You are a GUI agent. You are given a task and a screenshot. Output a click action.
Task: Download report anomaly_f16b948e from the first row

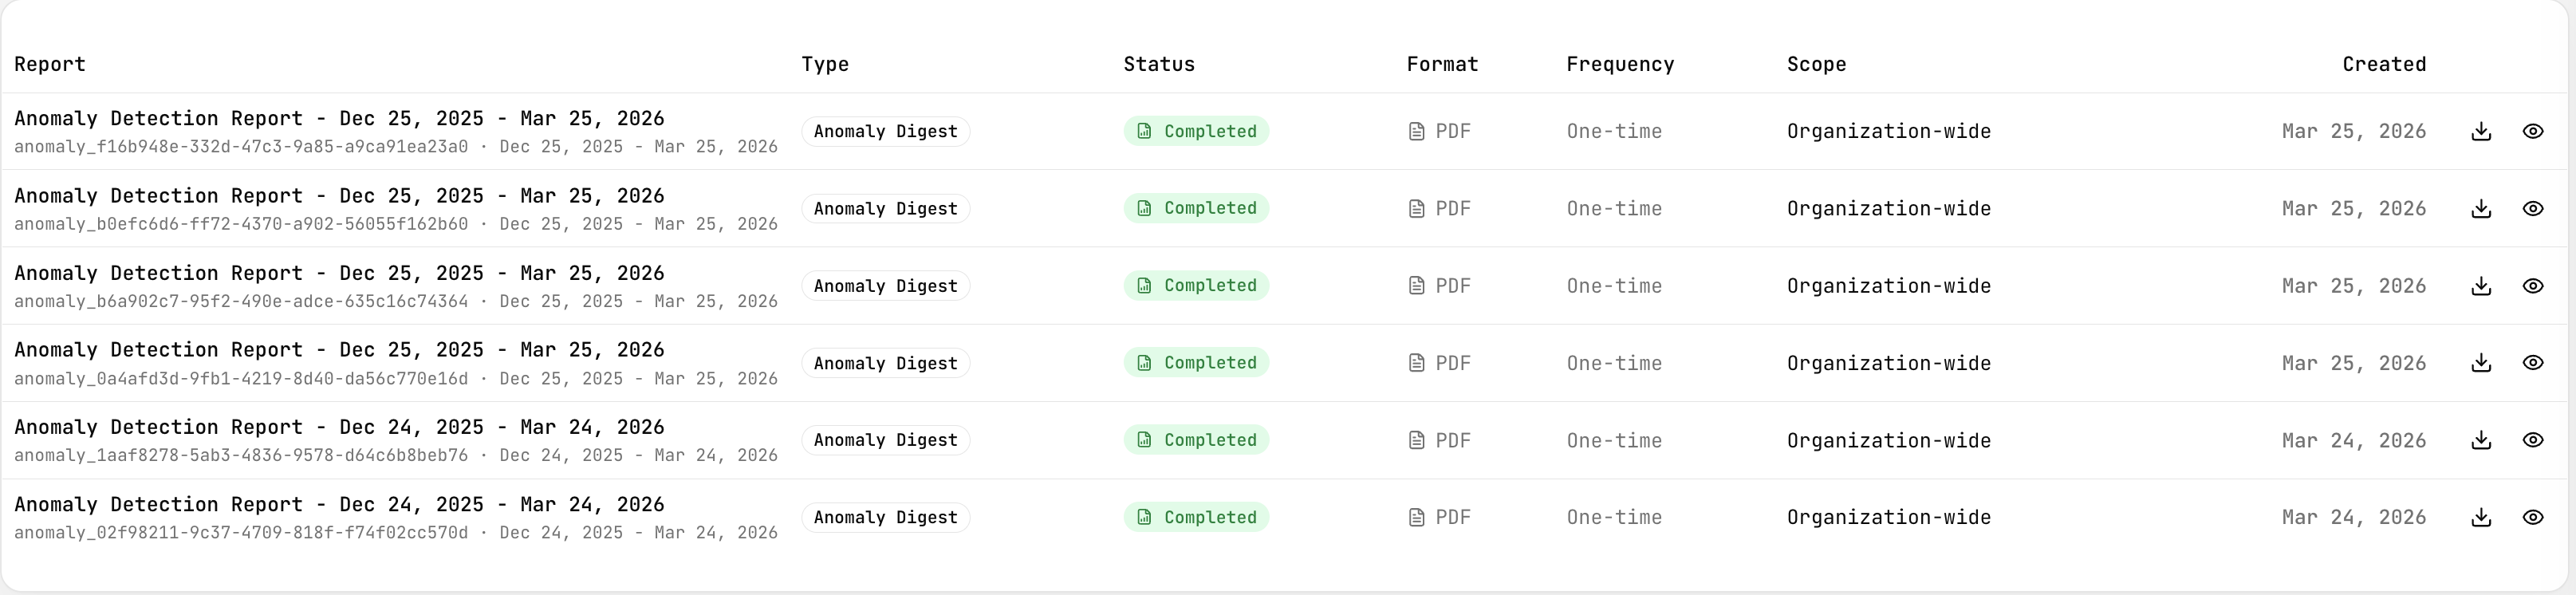2481,131
